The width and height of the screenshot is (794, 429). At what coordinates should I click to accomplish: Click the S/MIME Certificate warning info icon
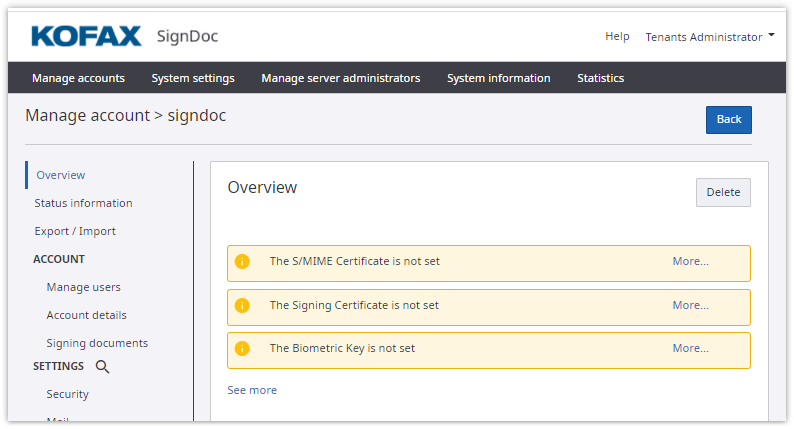pyautogui.click(x=242, y=262)
